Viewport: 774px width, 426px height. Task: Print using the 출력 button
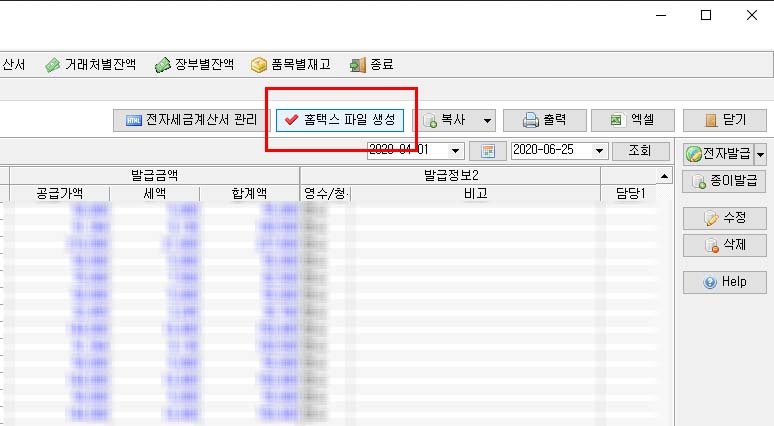click(544, 120)
